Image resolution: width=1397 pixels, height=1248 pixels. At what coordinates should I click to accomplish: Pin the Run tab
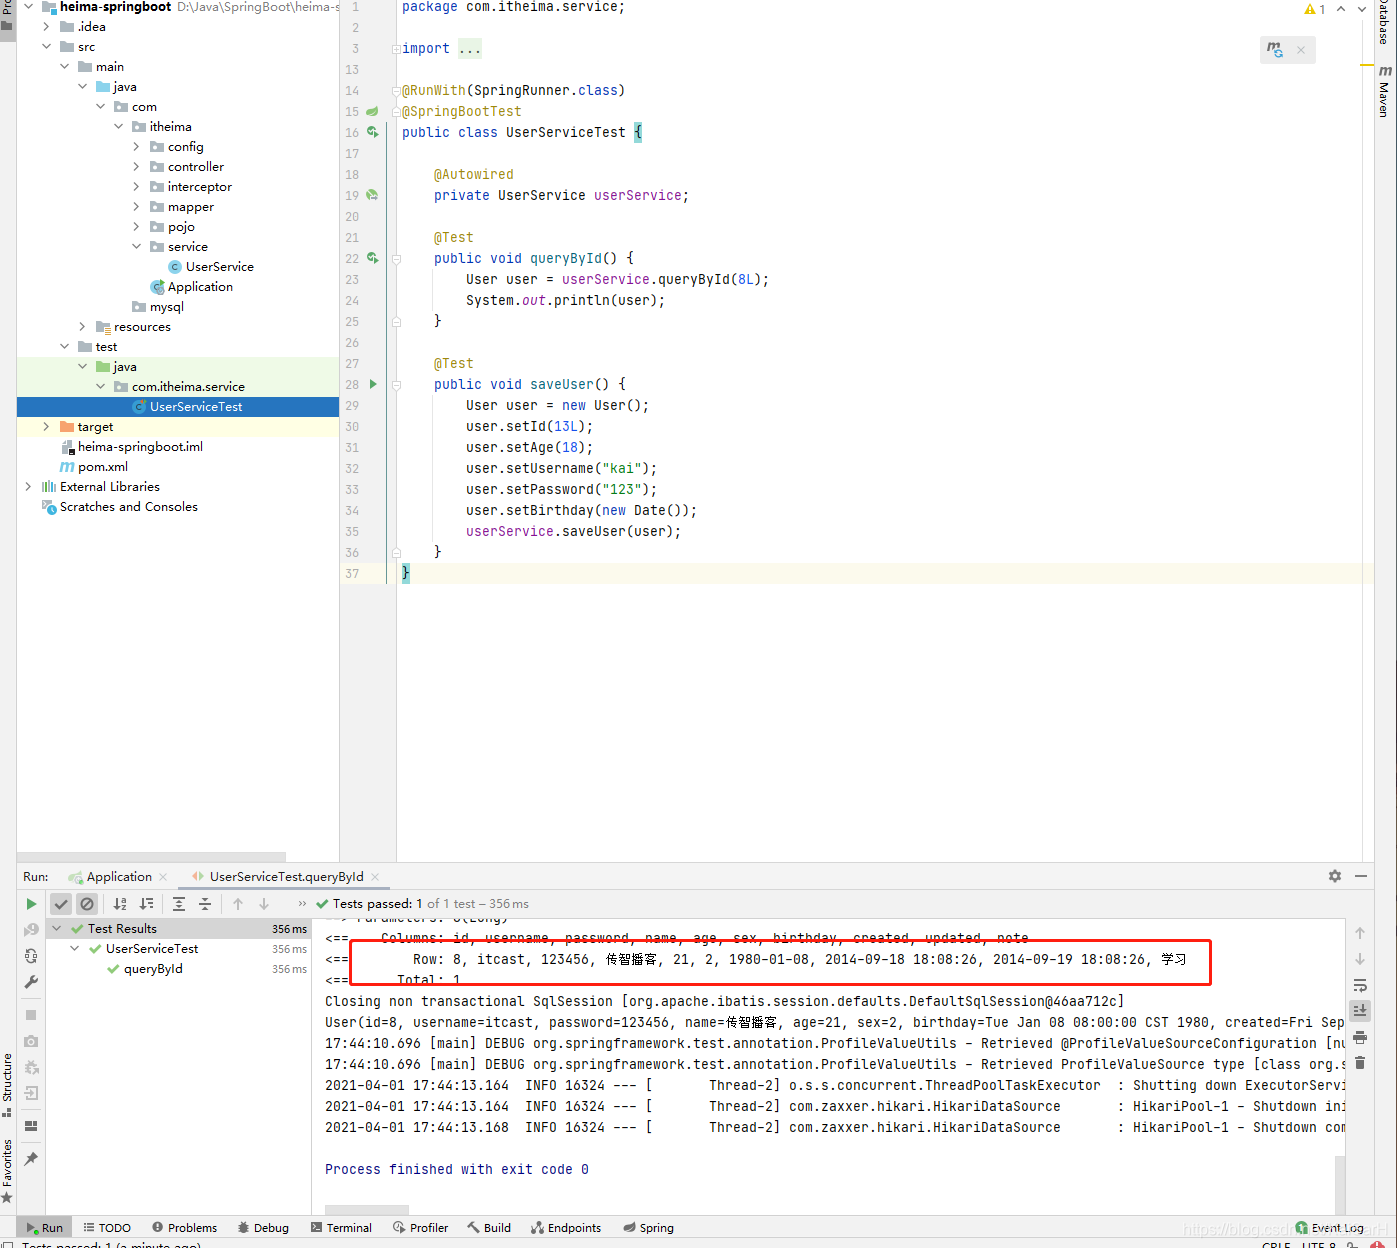pos(31,1159)
